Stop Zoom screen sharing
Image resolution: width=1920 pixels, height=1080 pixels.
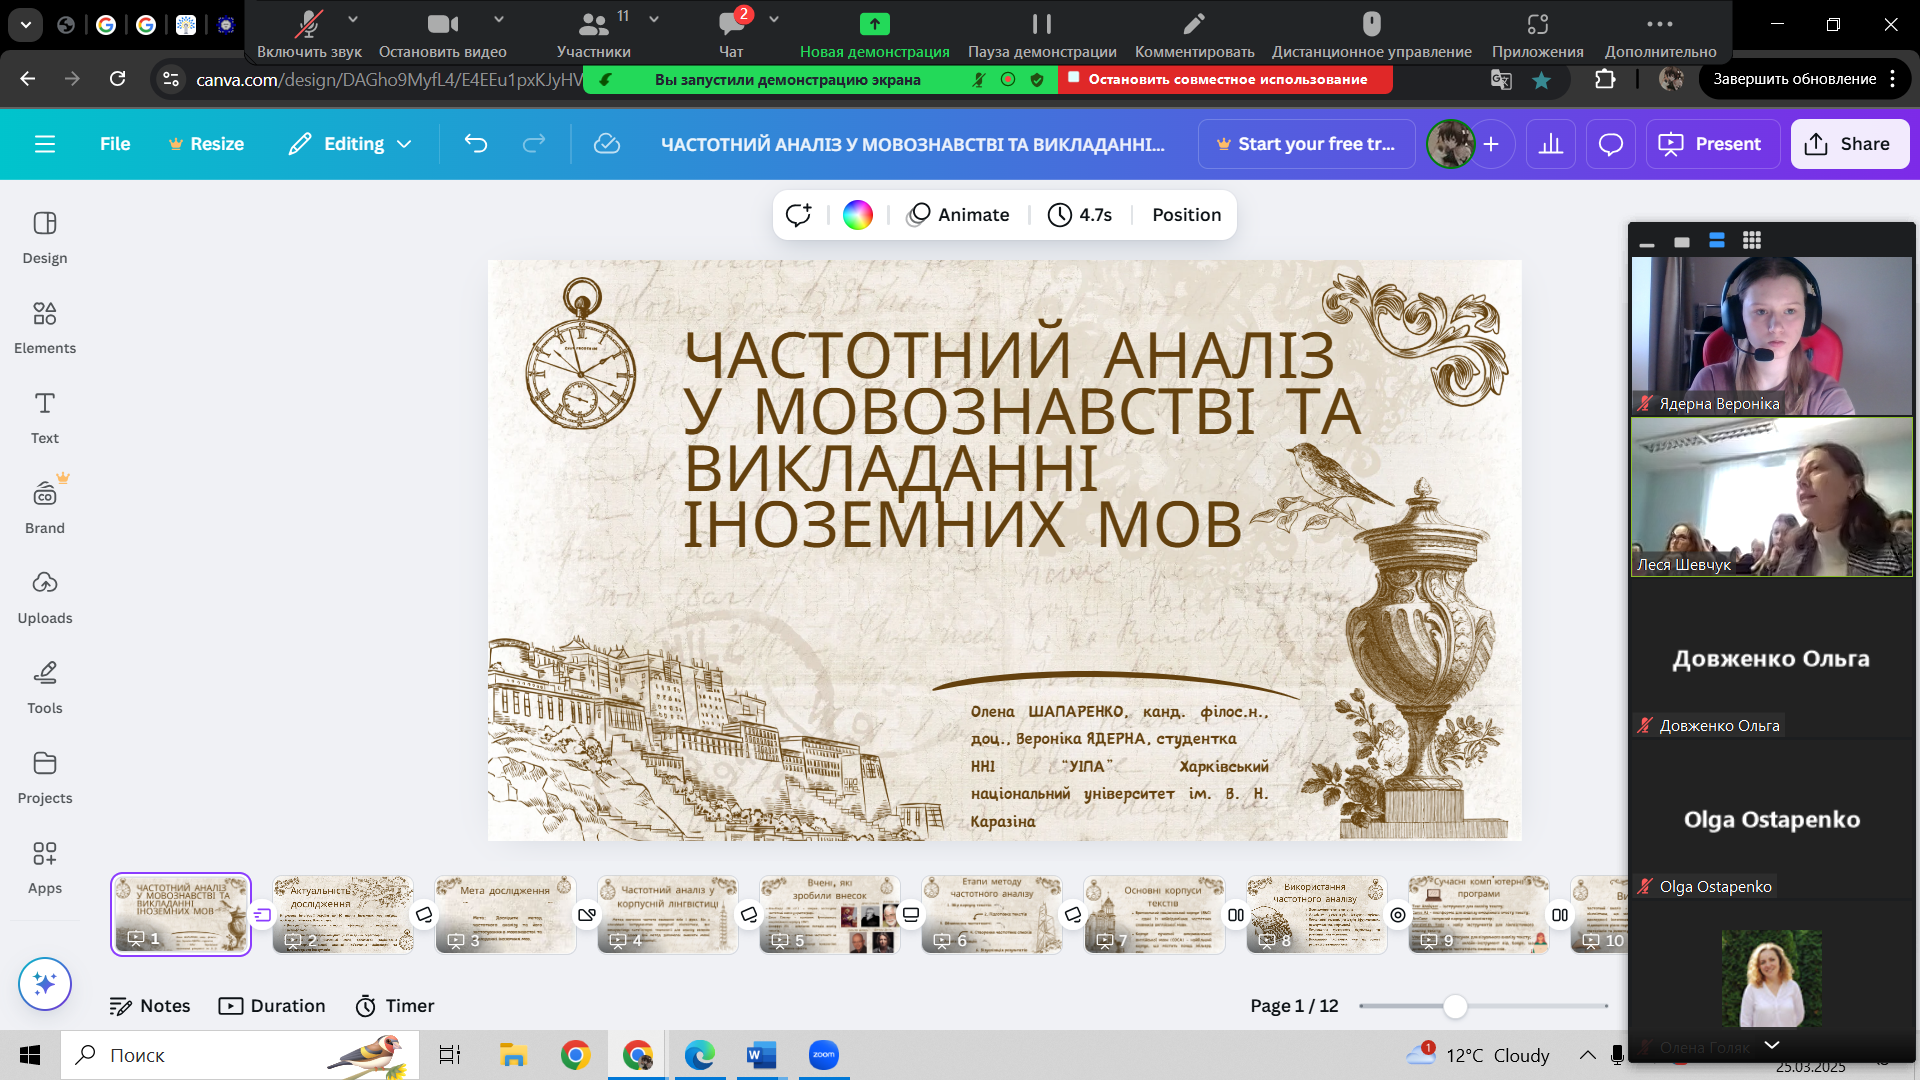coord(1224,79)
